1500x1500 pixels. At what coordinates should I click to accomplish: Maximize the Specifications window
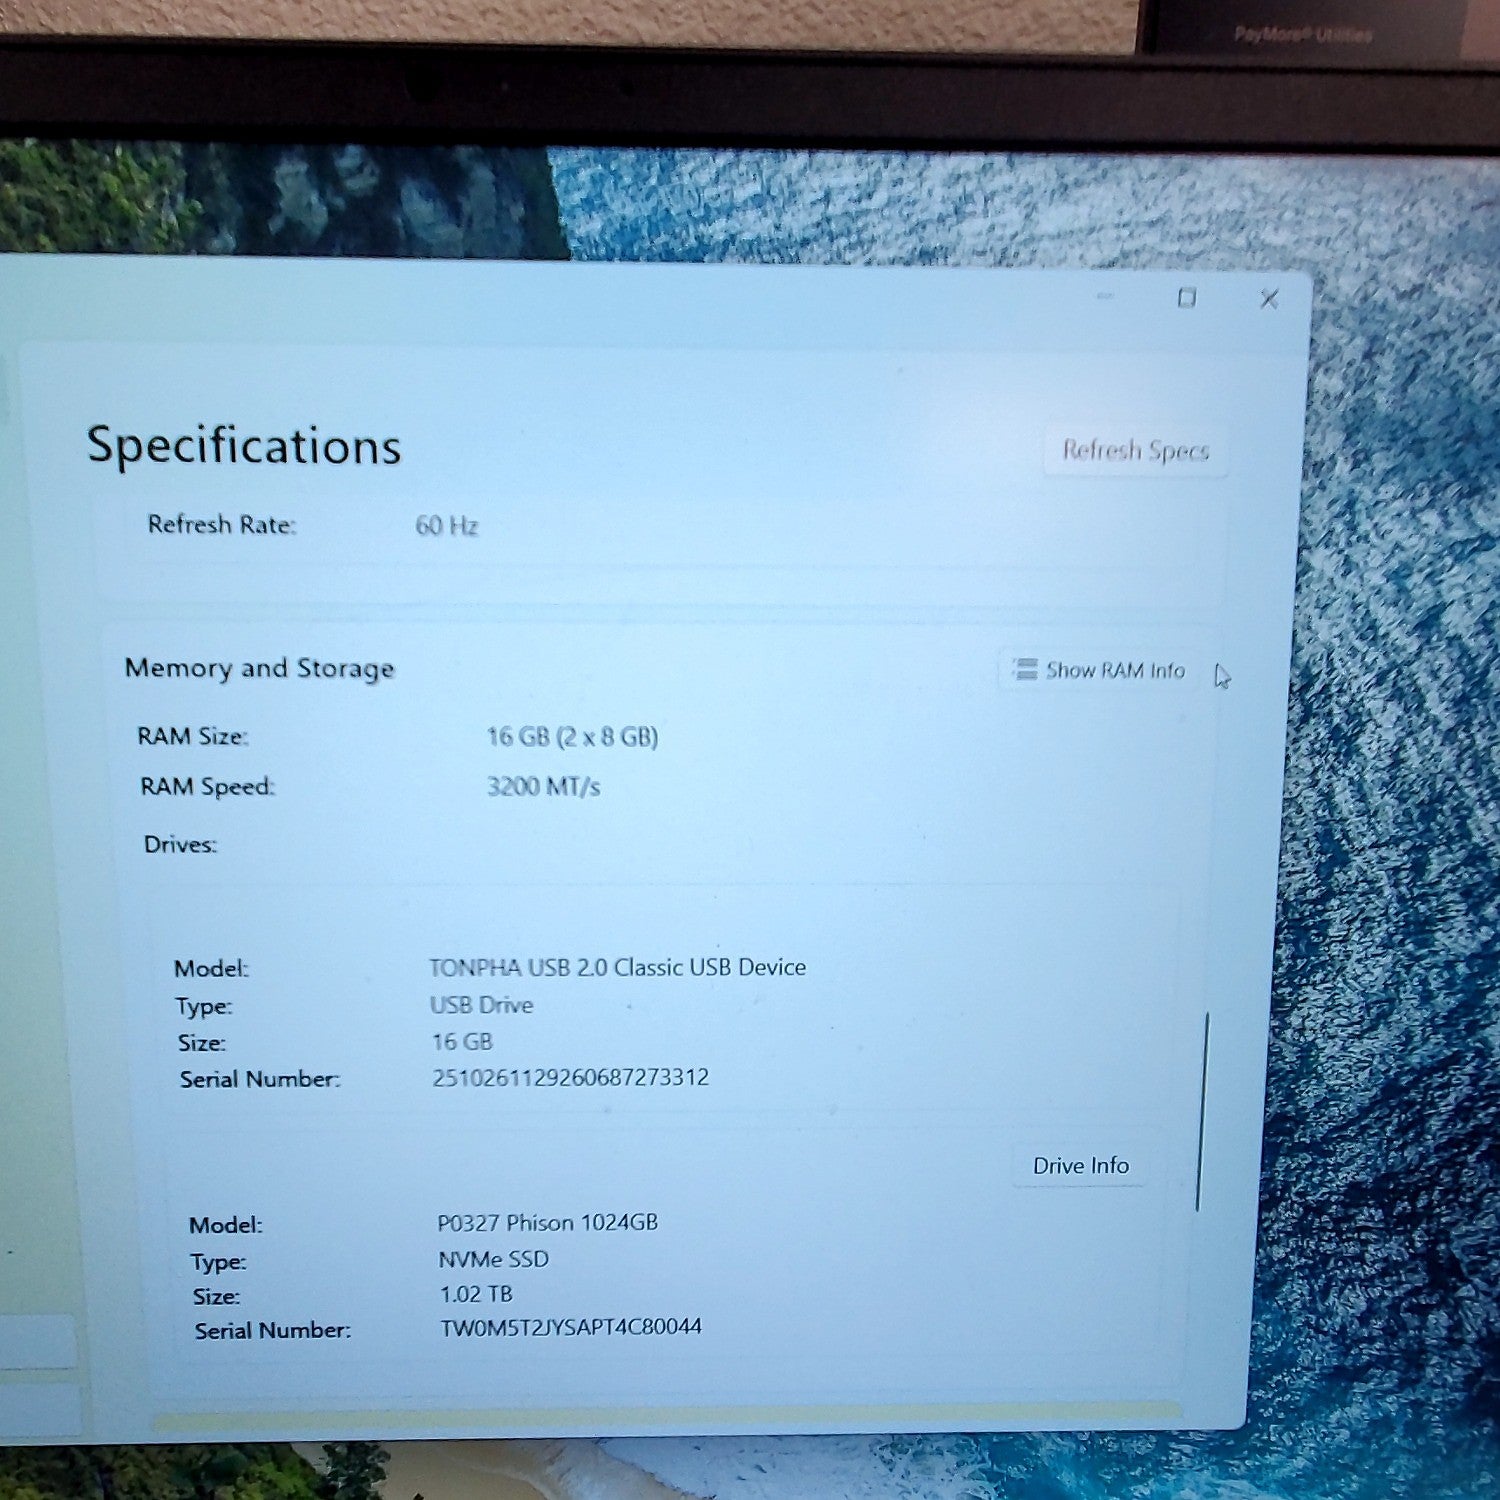point(1186,297)
